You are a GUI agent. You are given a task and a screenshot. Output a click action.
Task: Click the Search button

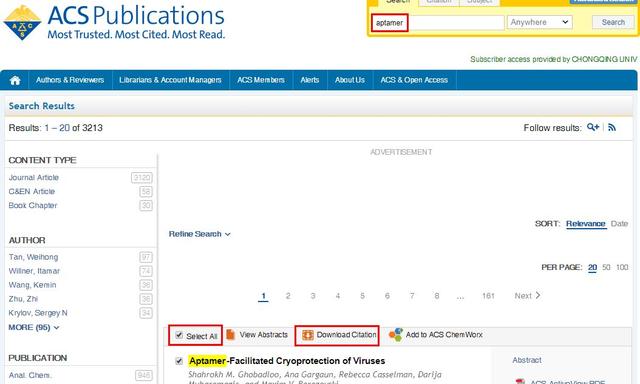[613, 22]
